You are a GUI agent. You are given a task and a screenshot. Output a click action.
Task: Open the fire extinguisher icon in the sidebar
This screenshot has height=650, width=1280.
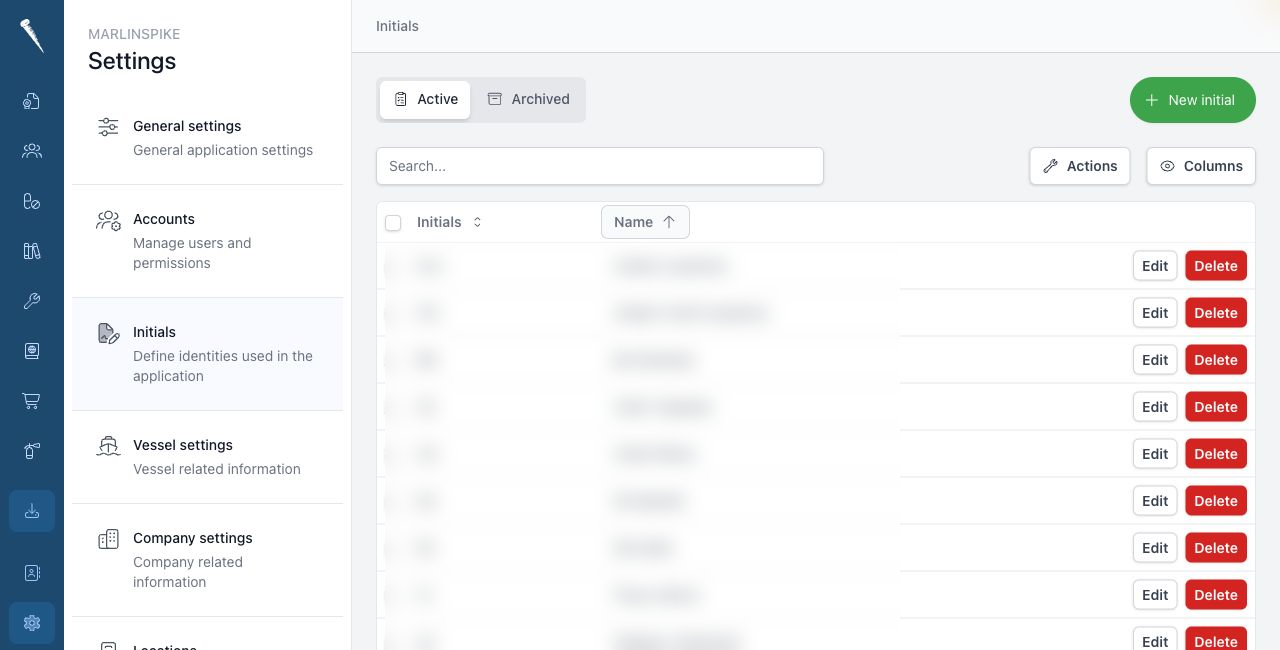point(32,451)
